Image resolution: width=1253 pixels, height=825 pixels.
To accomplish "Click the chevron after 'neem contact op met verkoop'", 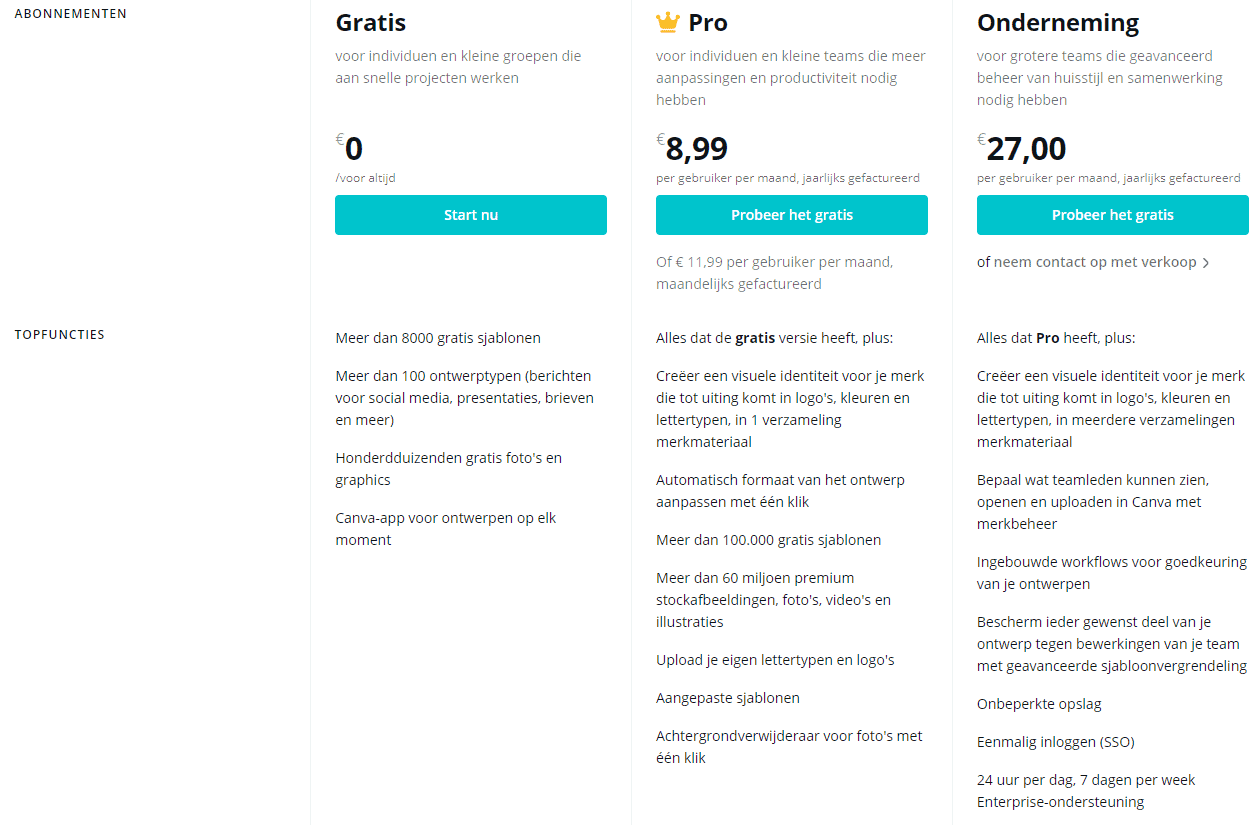I will tap(1206, 263).
